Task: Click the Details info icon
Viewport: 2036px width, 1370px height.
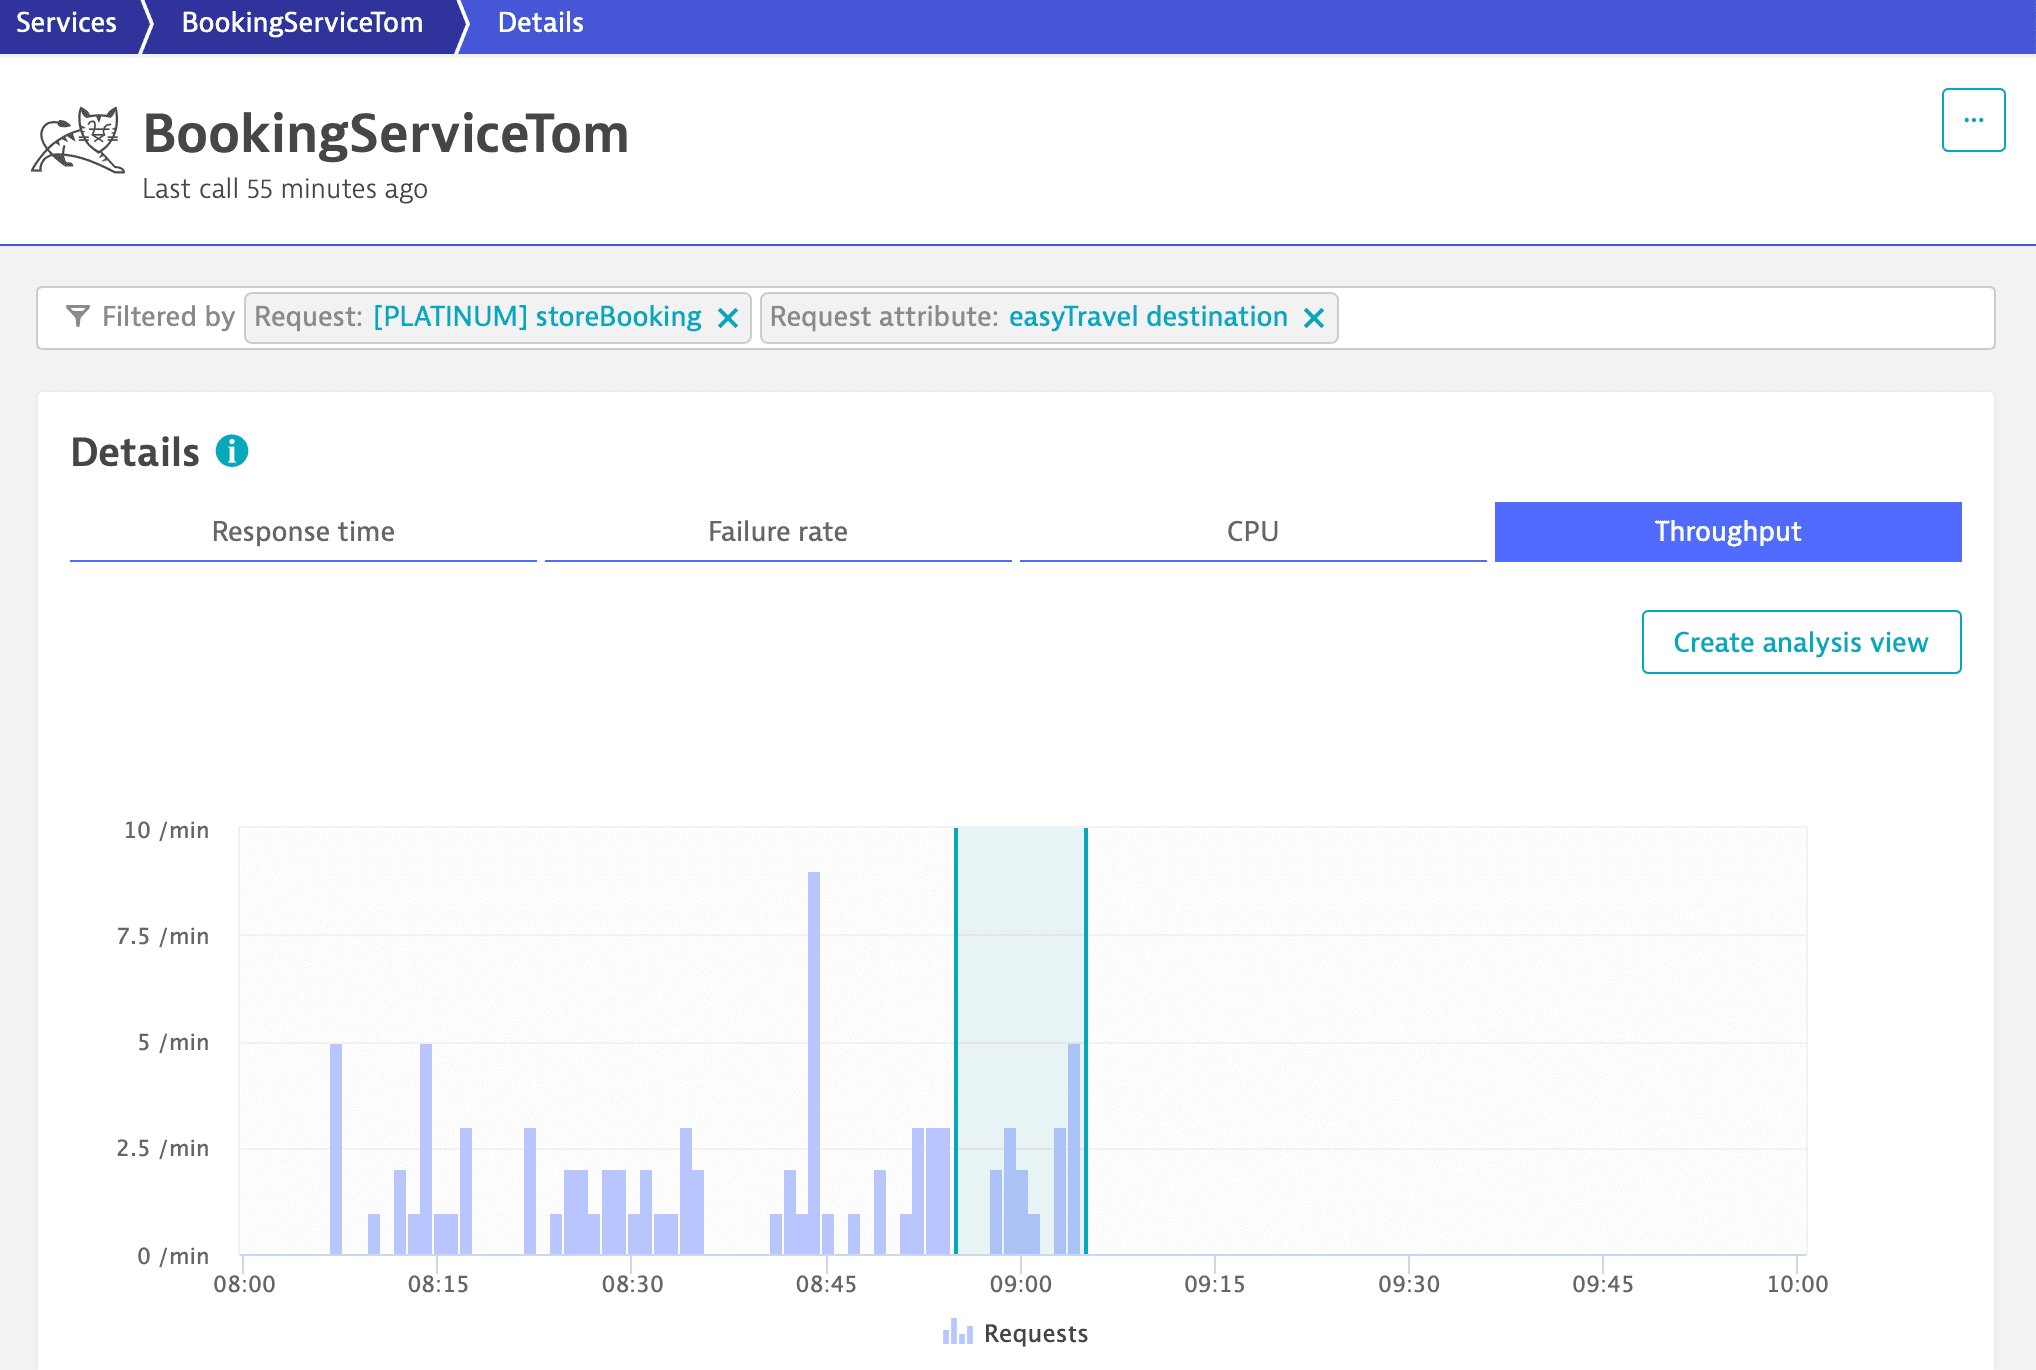Action: 232,451
